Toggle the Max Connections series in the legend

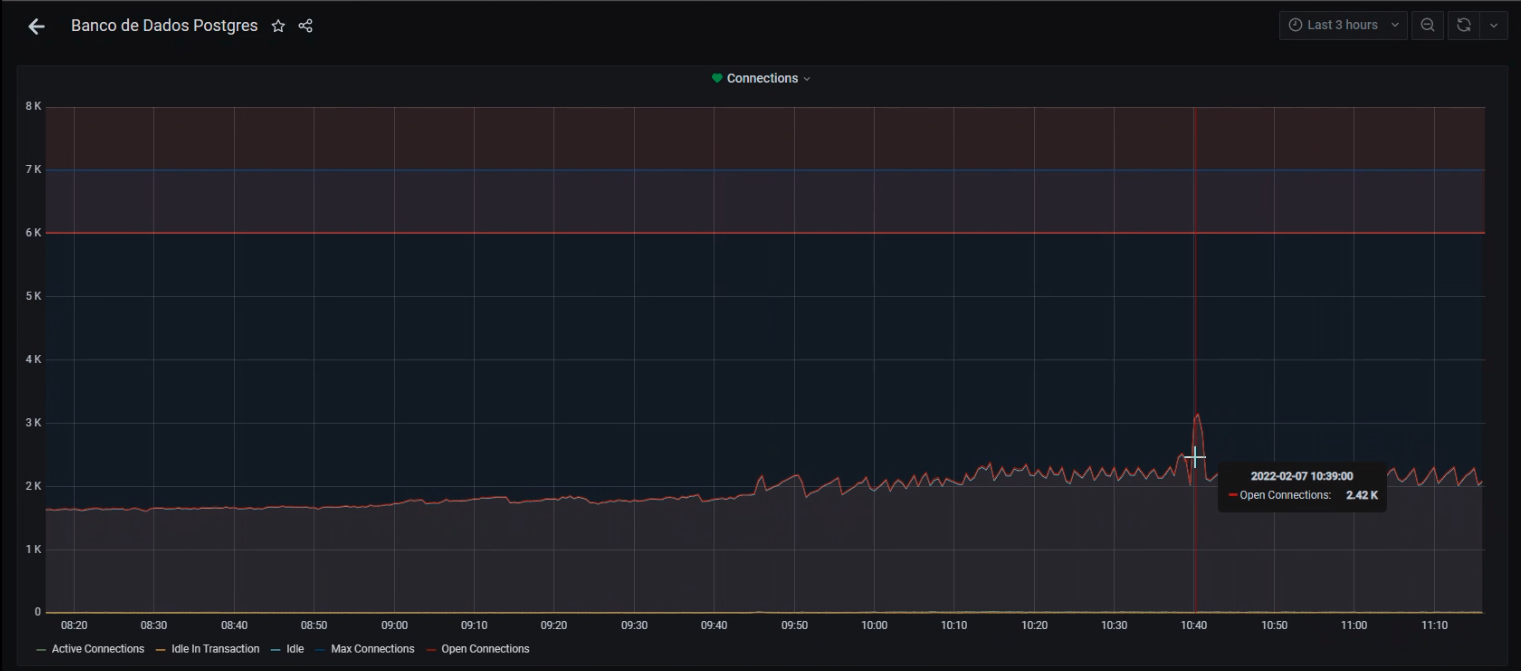point(372,649)
